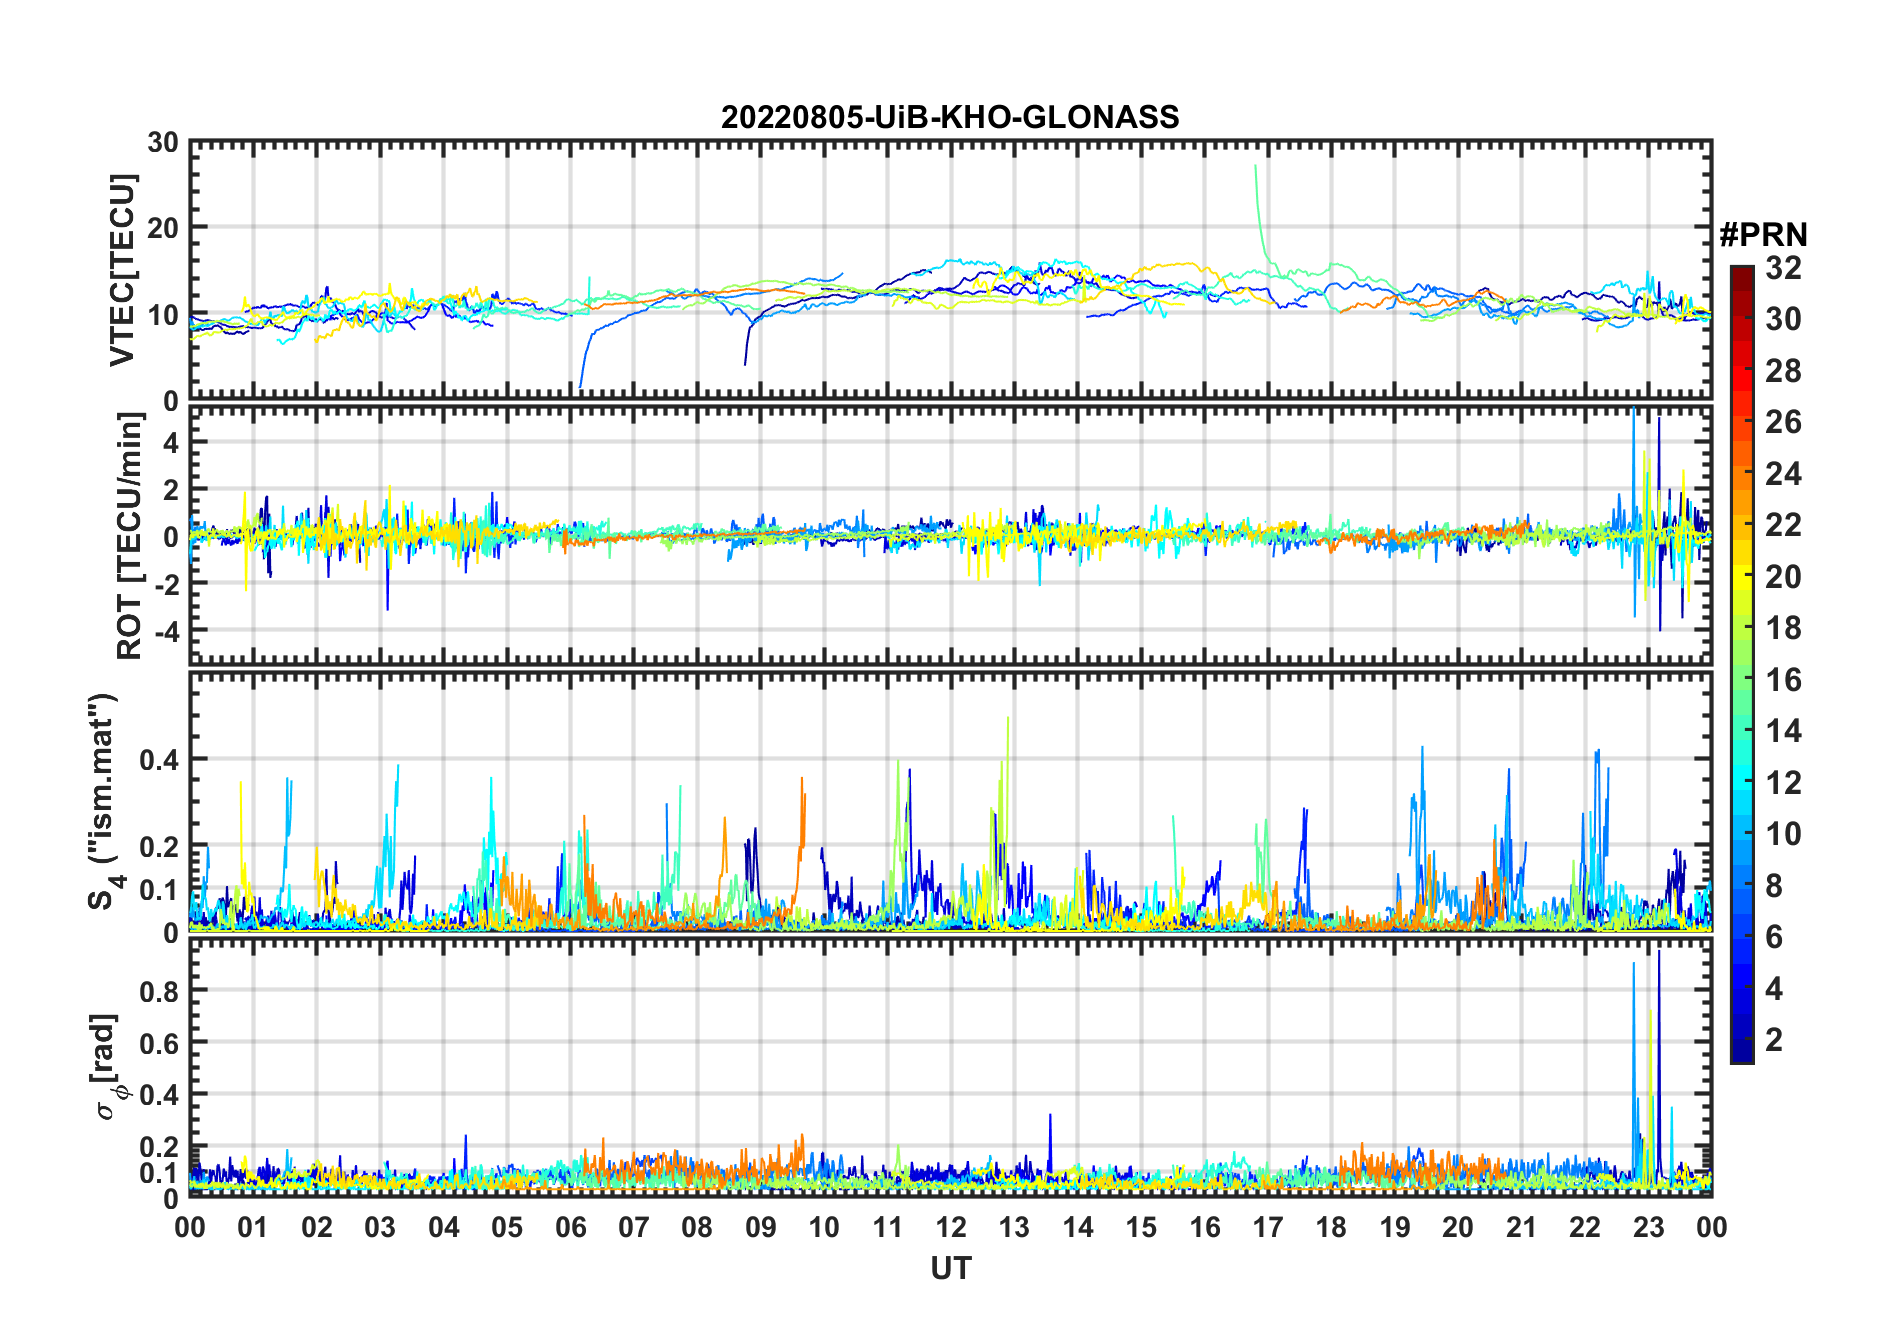This screenshot has height=1330, width=1902.
Task: Select the UT x-axis label
Action: (x=950, y=1269)
